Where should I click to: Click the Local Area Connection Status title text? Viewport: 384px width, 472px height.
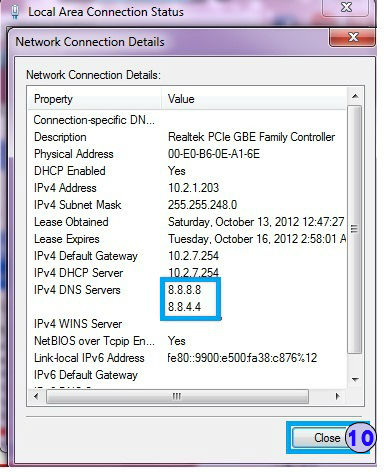click(106, 12)
